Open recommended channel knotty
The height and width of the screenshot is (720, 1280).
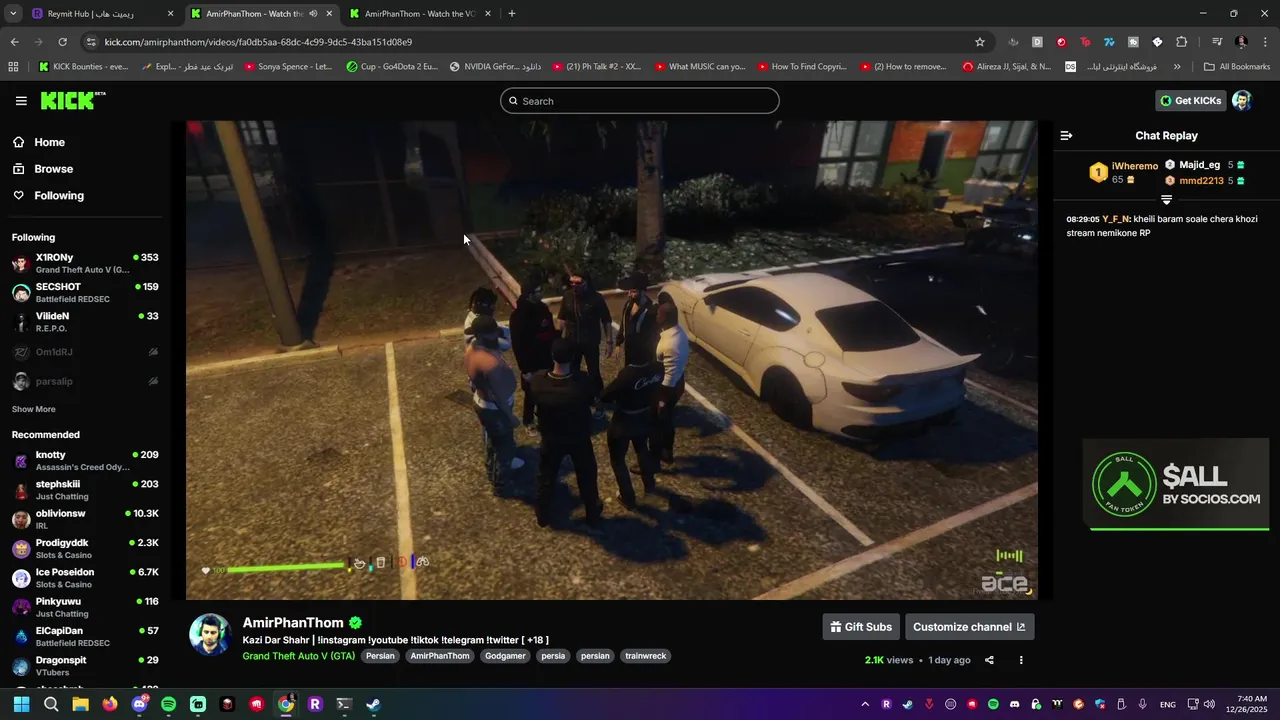pyautogui.click(x=85, y=461)
